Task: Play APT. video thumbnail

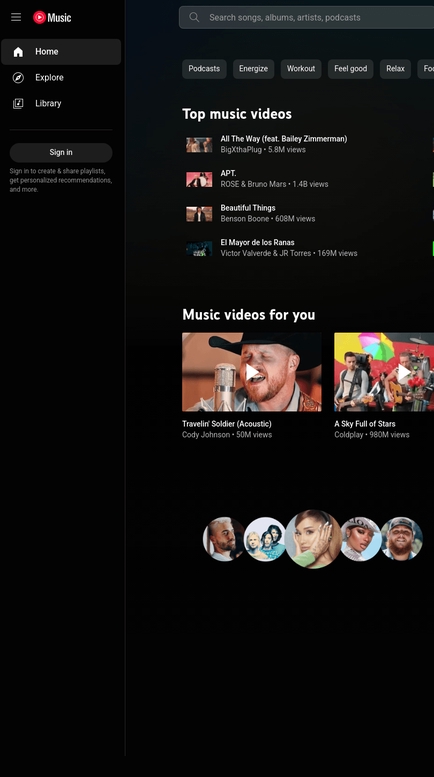Action: tap(199, 179)
